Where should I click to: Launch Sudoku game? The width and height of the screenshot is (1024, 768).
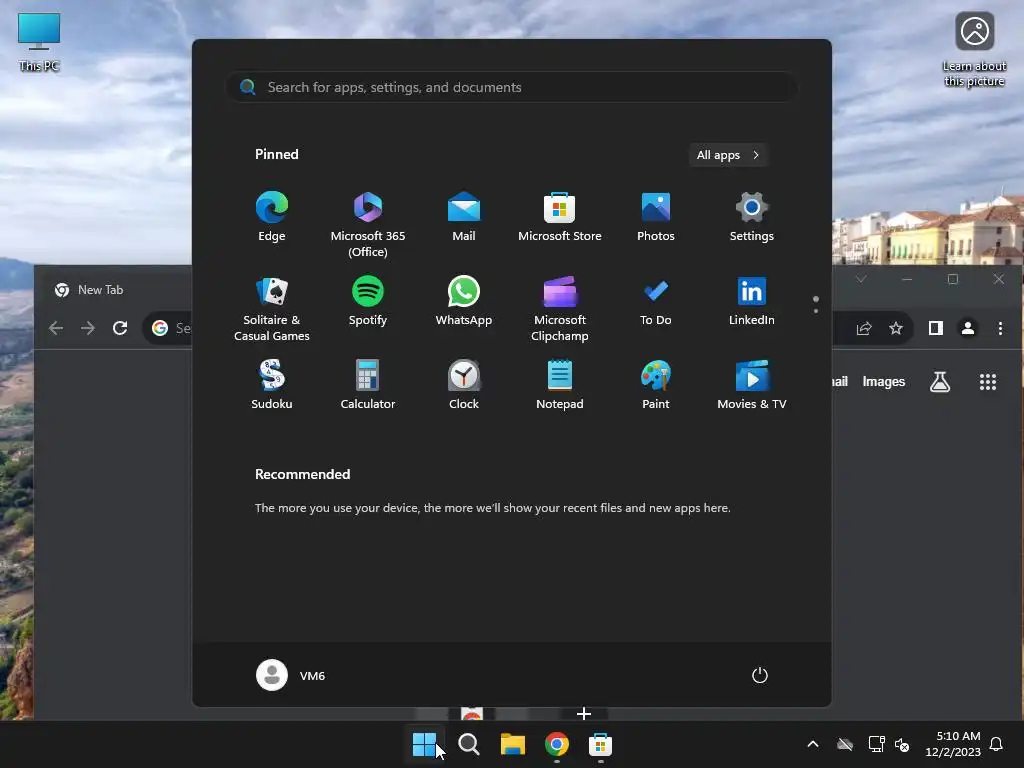pos(272,385)
